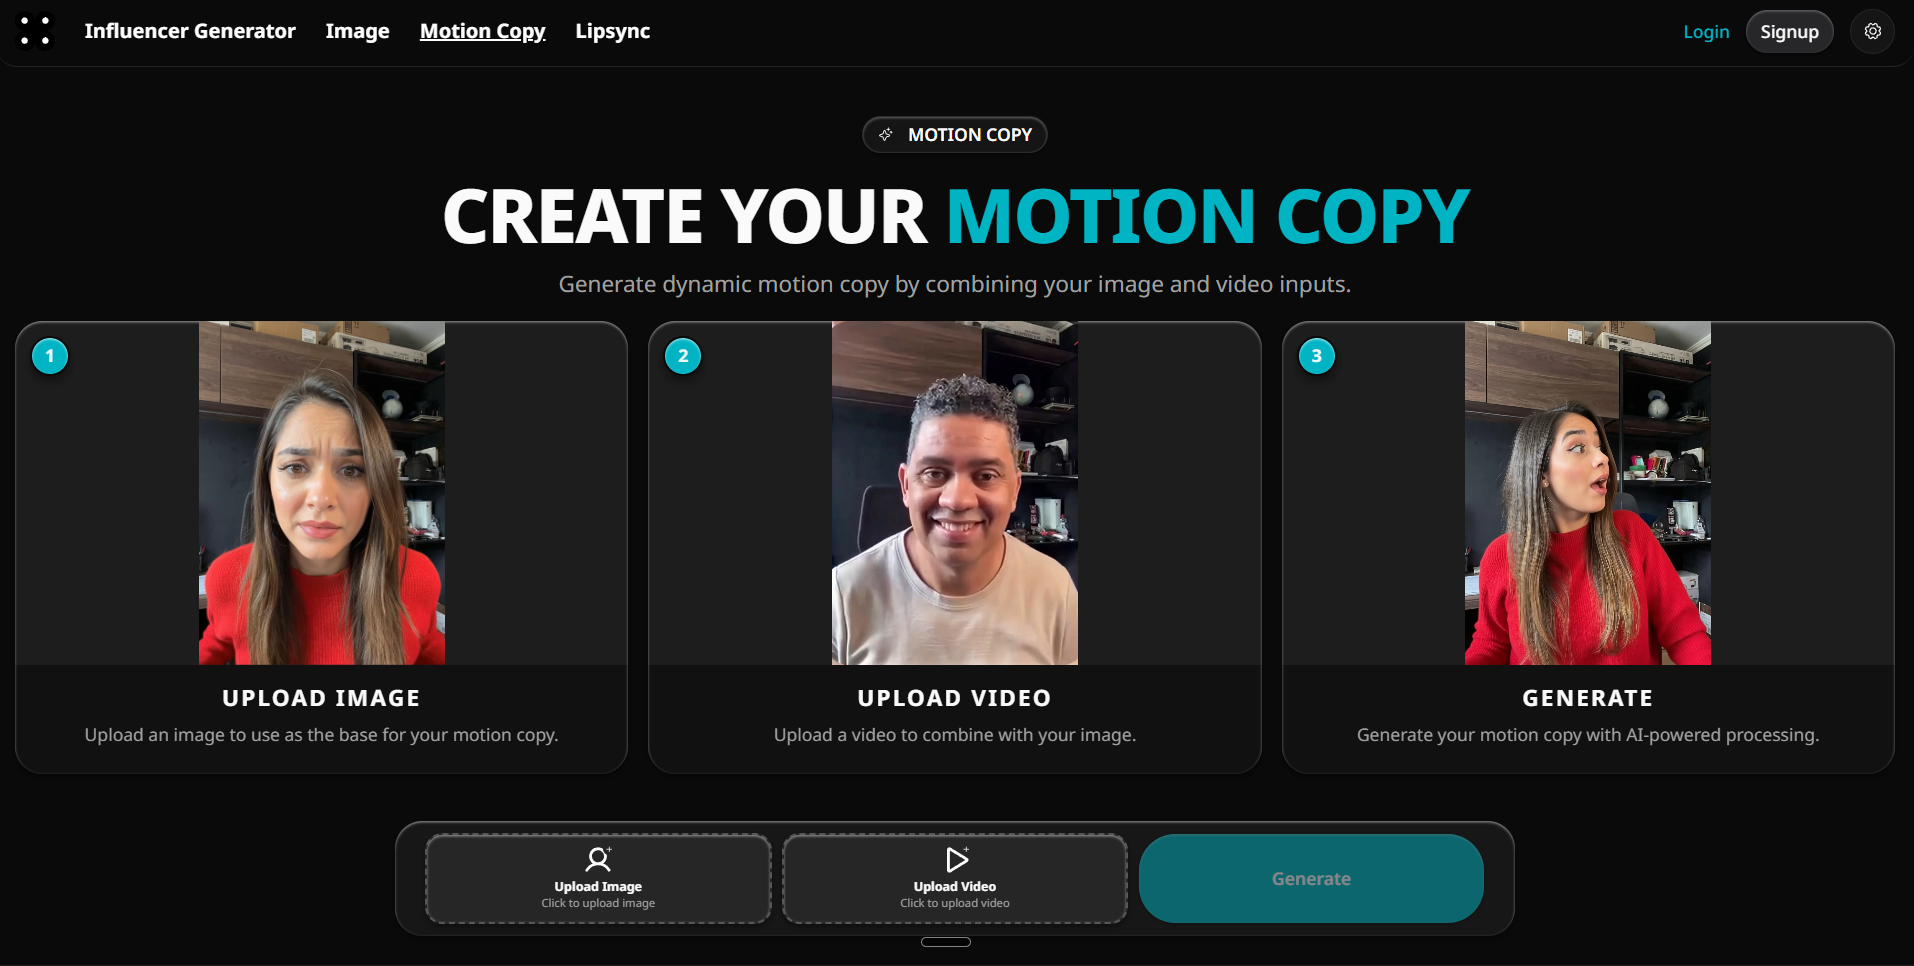Click the Upload Image dropzone
The image size is (1914, 966).
[x=598, y=879]
